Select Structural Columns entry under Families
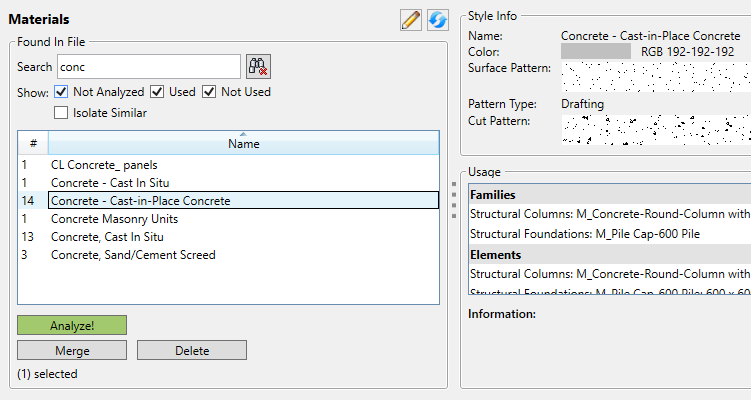 coord(610,214)
